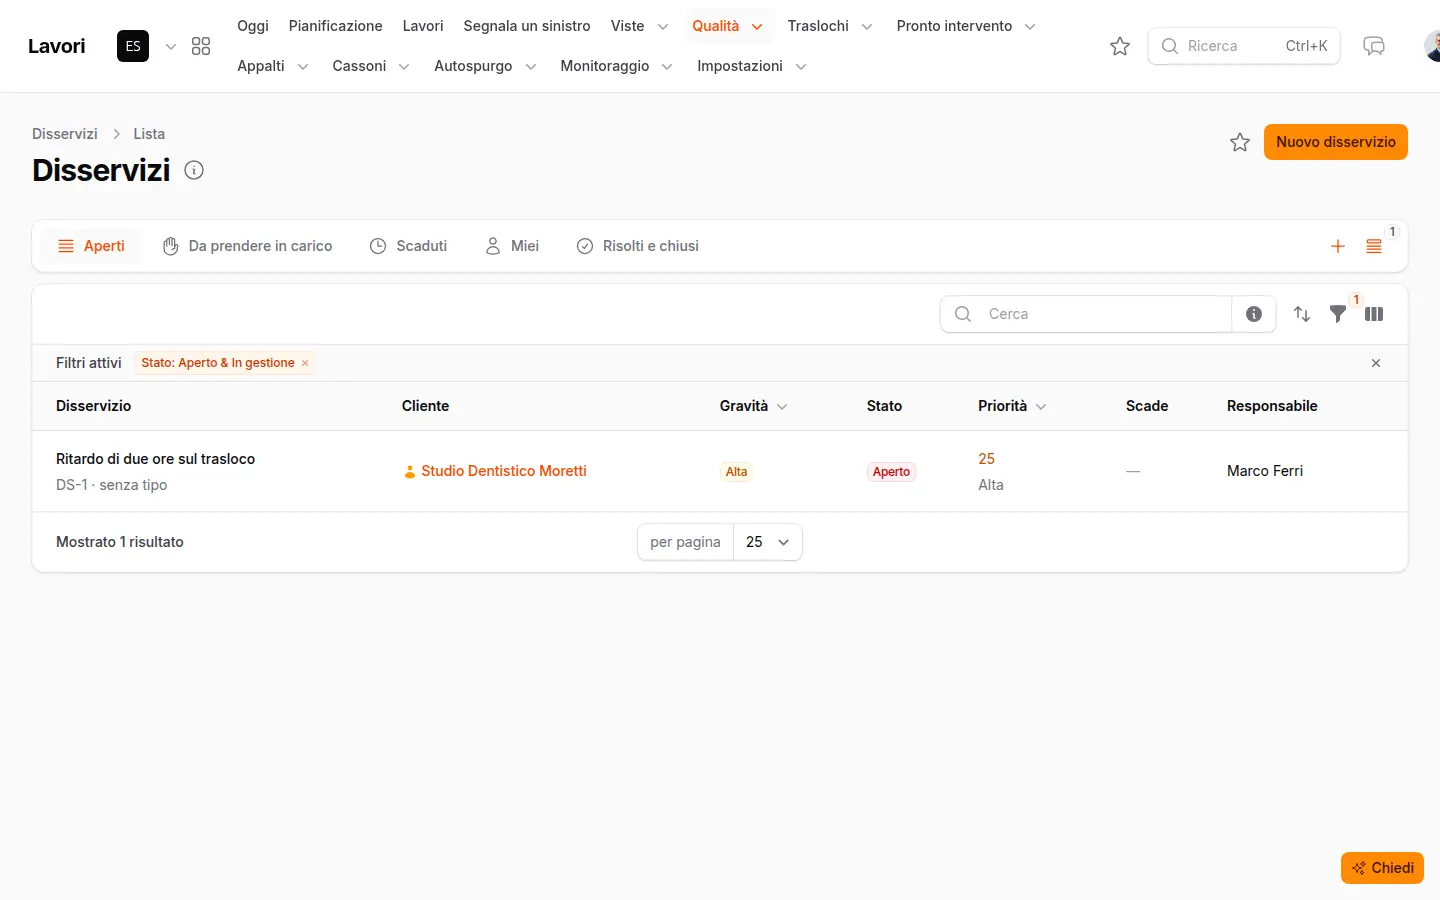Expand the workspace switcher chevron
The width and height of the screenshot is (1440, 900).
[x=171, y=46]
